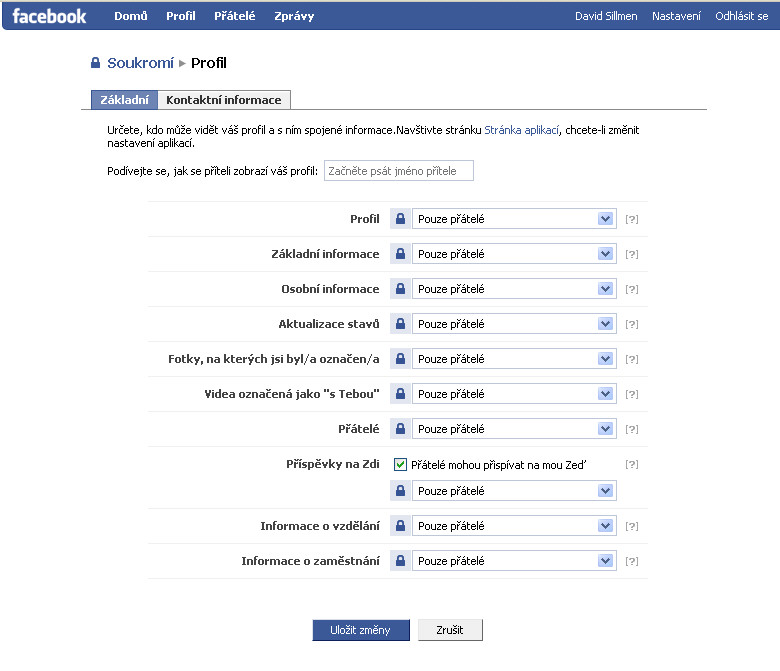
Task: Open Informace o zaměstnání privacy dropdown
Action: [x=514, y=561]
